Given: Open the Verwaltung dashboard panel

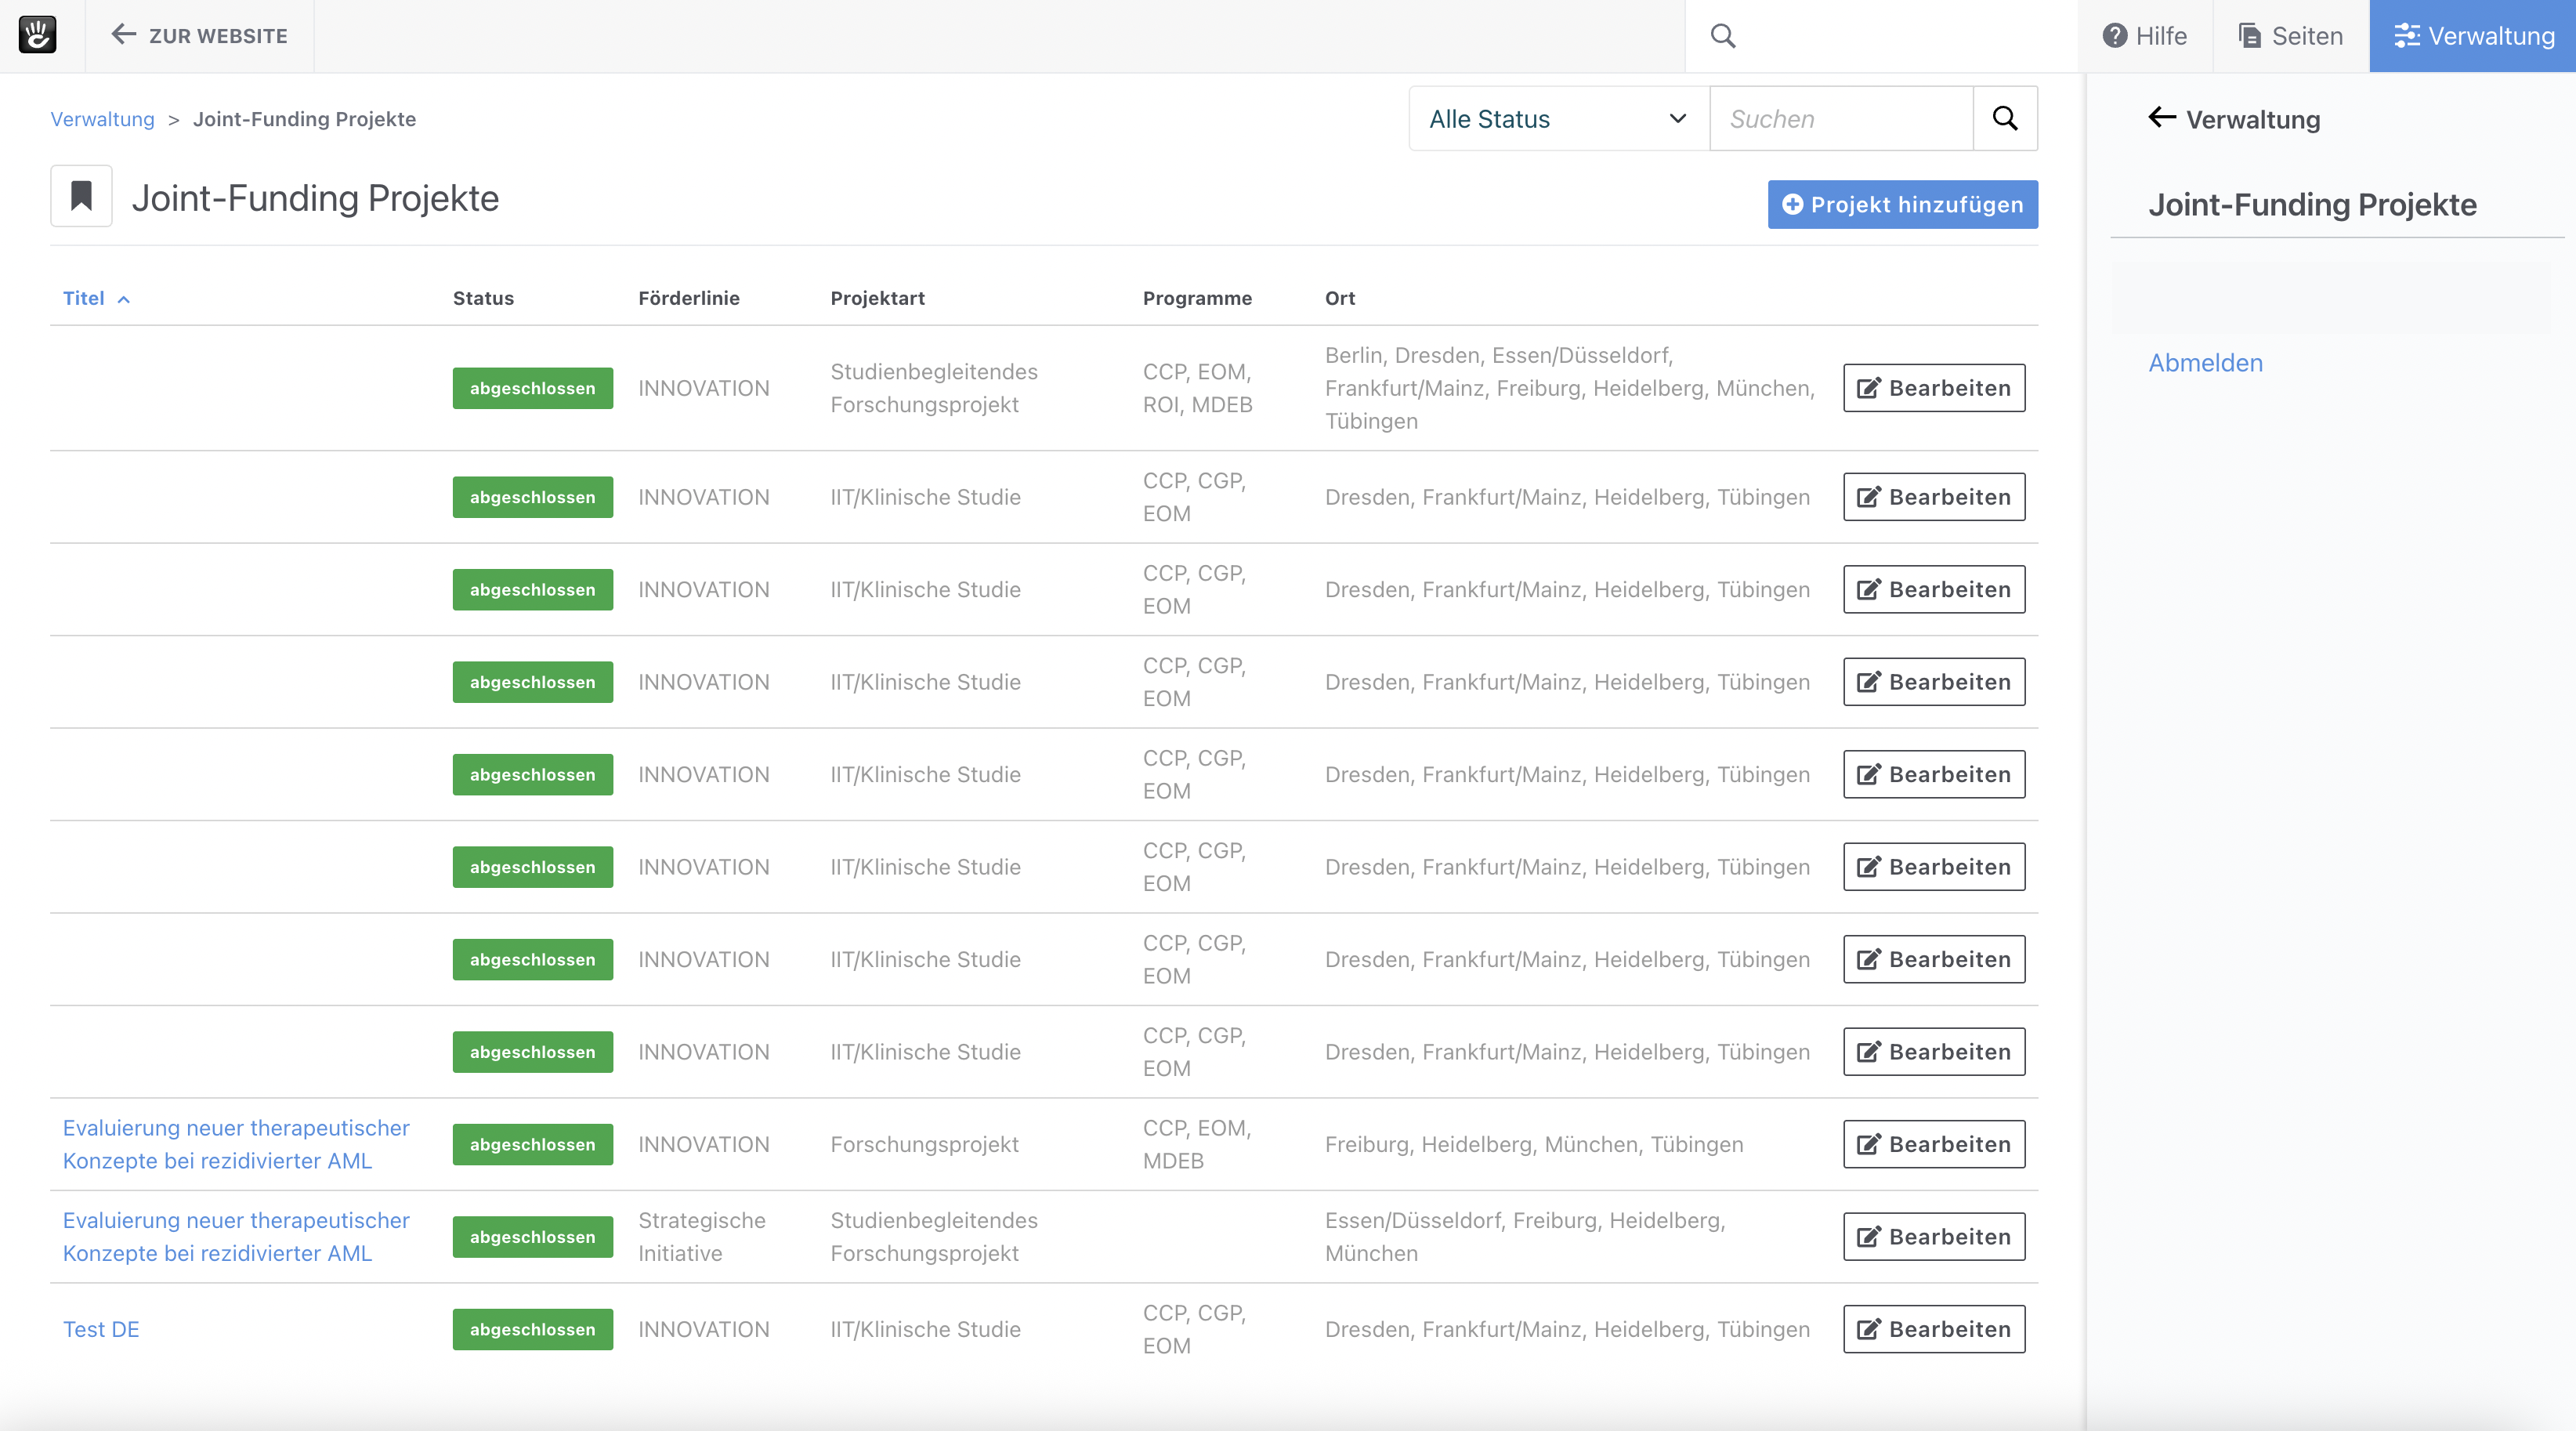Looking at the screenshot, I should click(x=2473, y=36).
